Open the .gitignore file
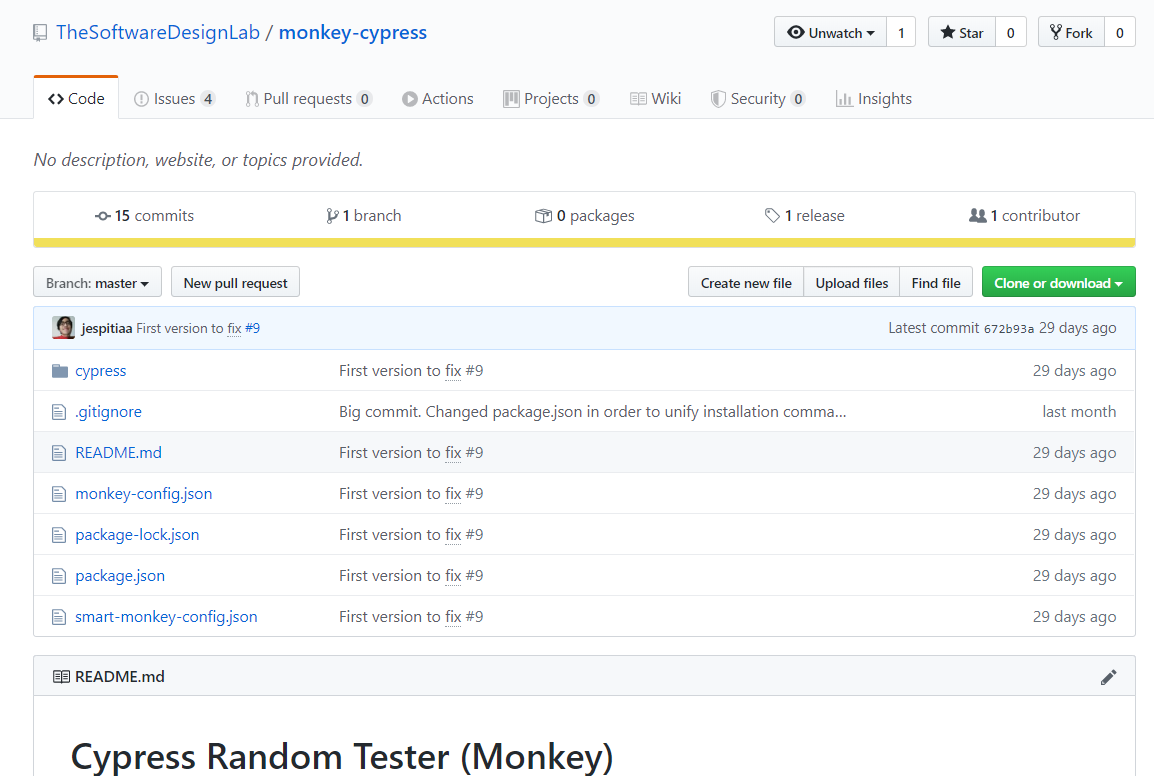This screenshot has height=776, width=1154. [x=108, y=412]
